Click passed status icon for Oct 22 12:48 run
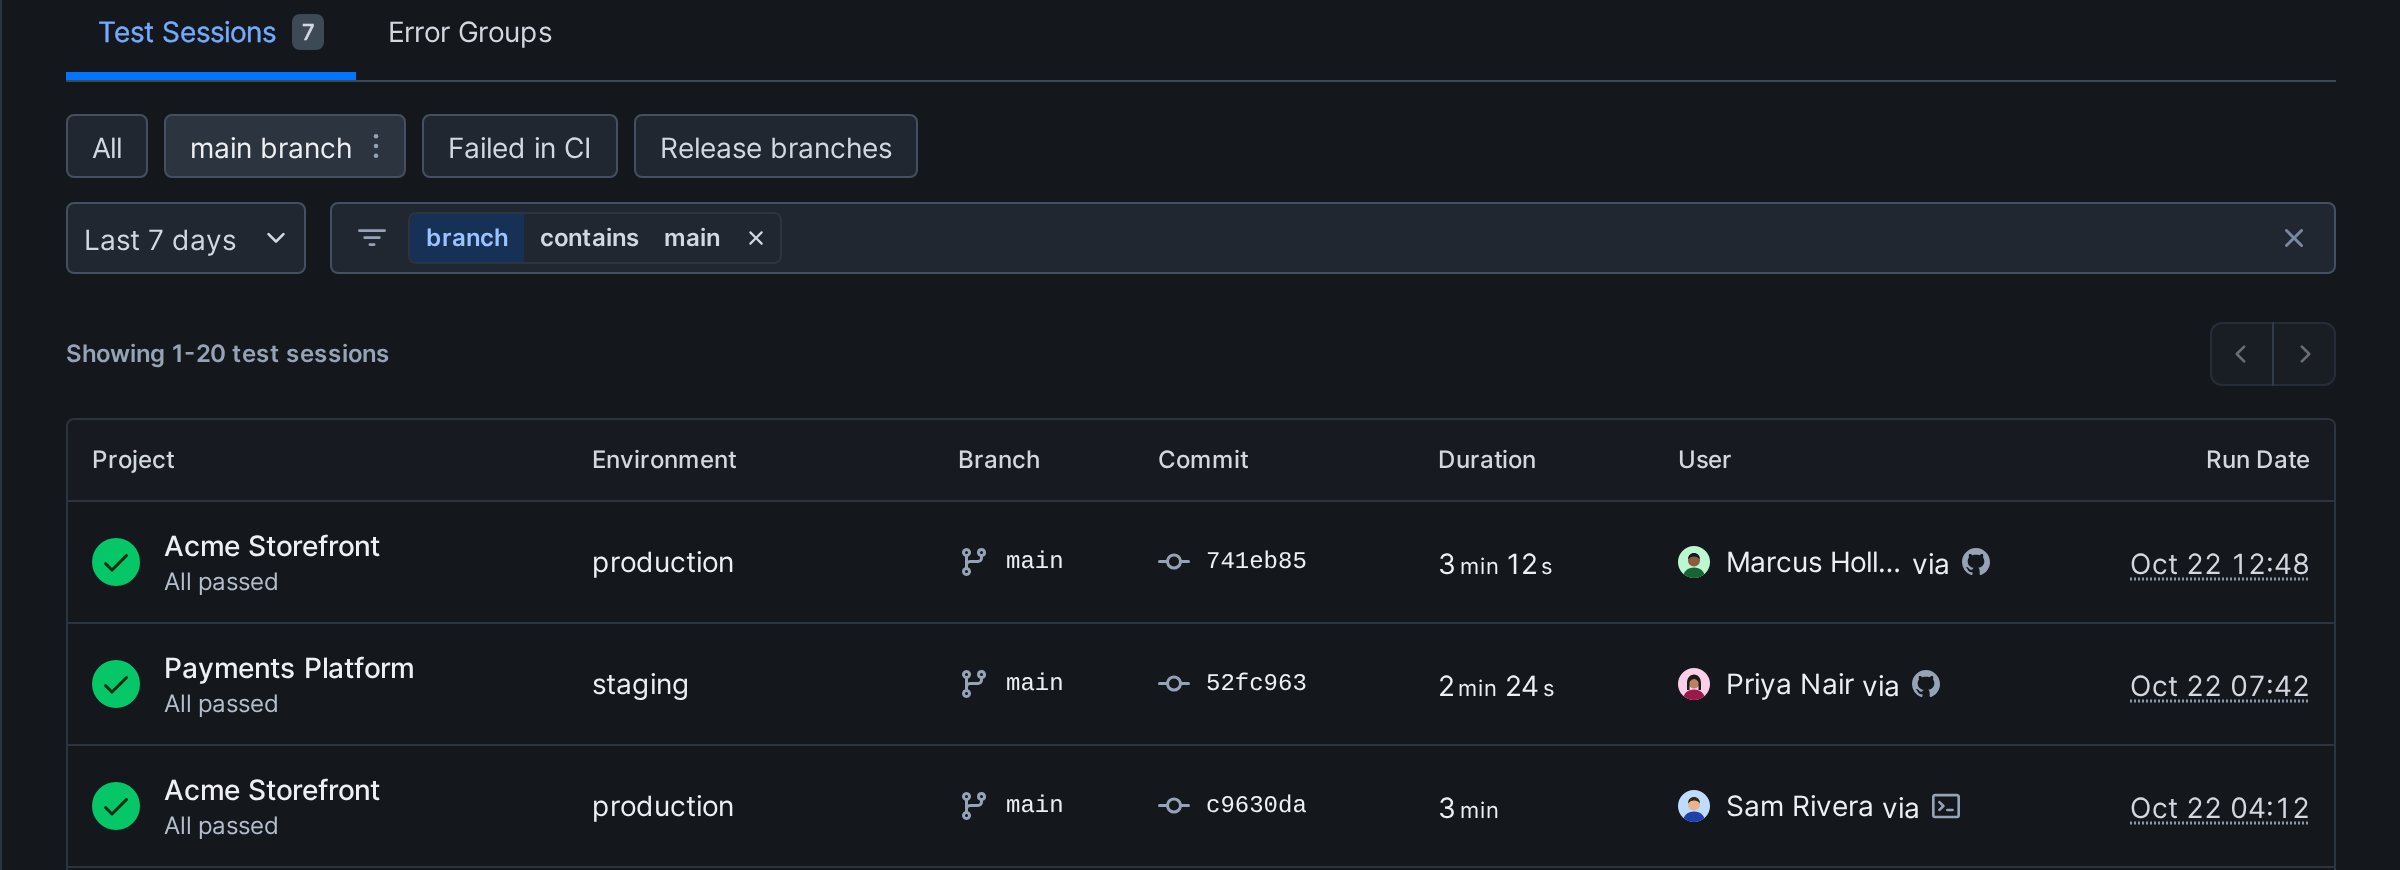Image resolution: width=2400 pixels, height=870 pixels. [116, 562]
